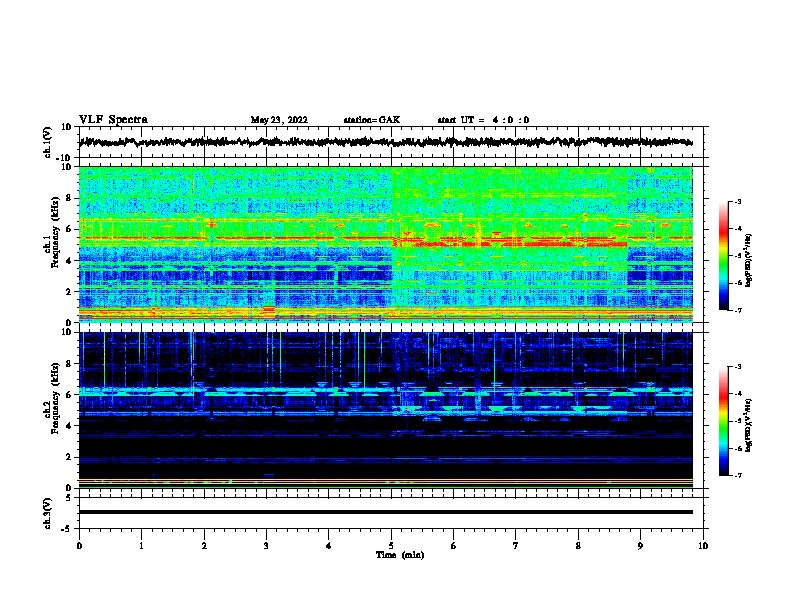This screenshot has height=612, width=792.
Task: Click the ch.2 spectrogram panel
Action: (x=386, y=410)
